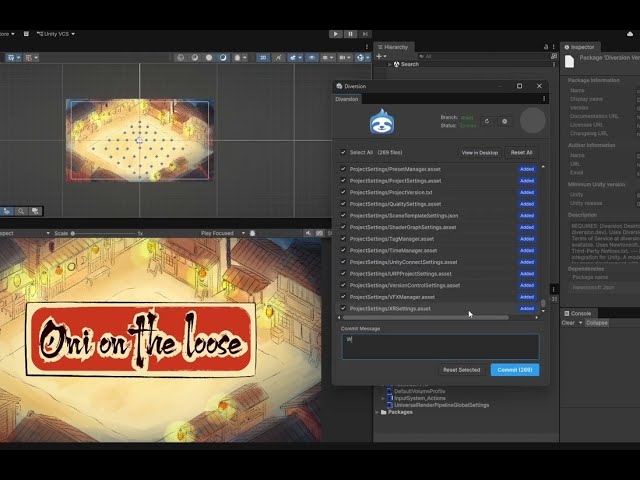This screenshot has height=480, width=640.
Task: Click the Play button in Unity toolbar
Action: click(336, 34)
